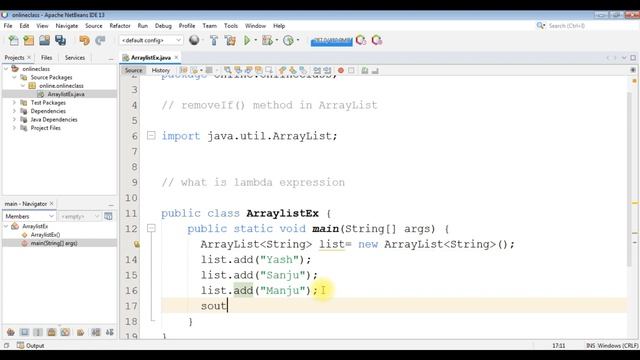Toggle Show Fields filter in Navigator

click(24, 332)
